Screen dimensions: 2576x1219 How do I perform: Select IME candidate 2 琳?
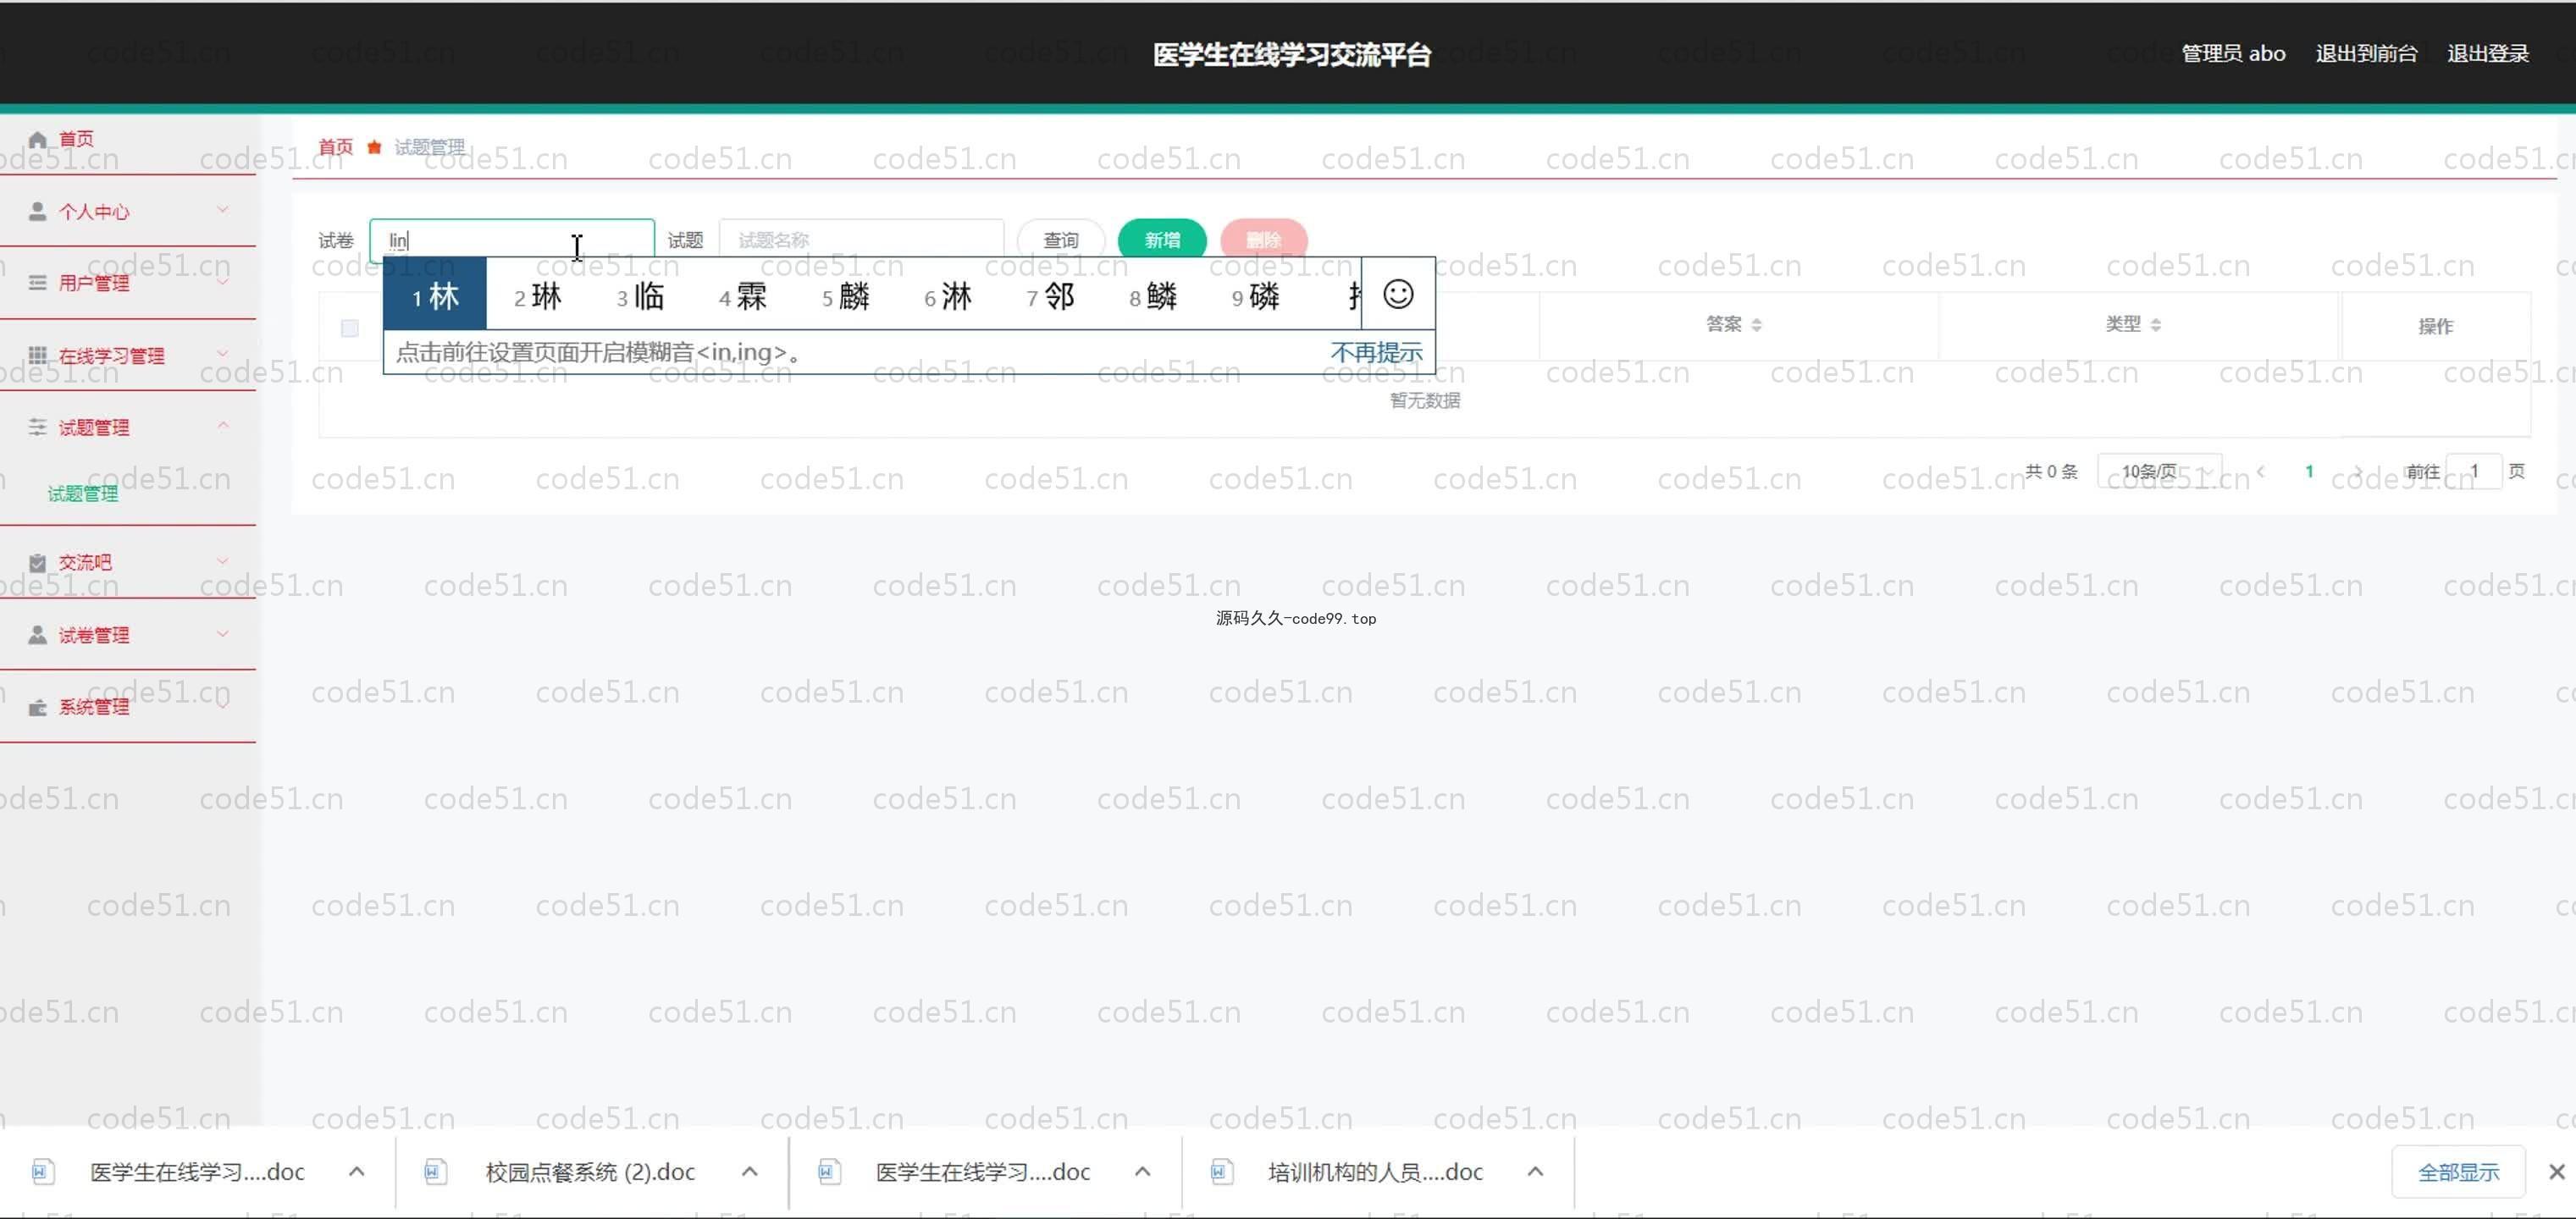point(538,296)
